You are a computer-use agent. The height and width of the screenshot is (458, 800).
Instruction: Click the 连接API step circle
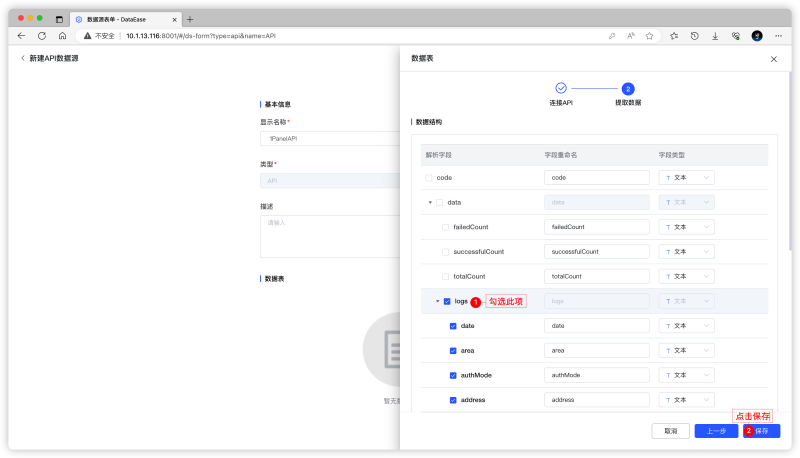point(561,88)
